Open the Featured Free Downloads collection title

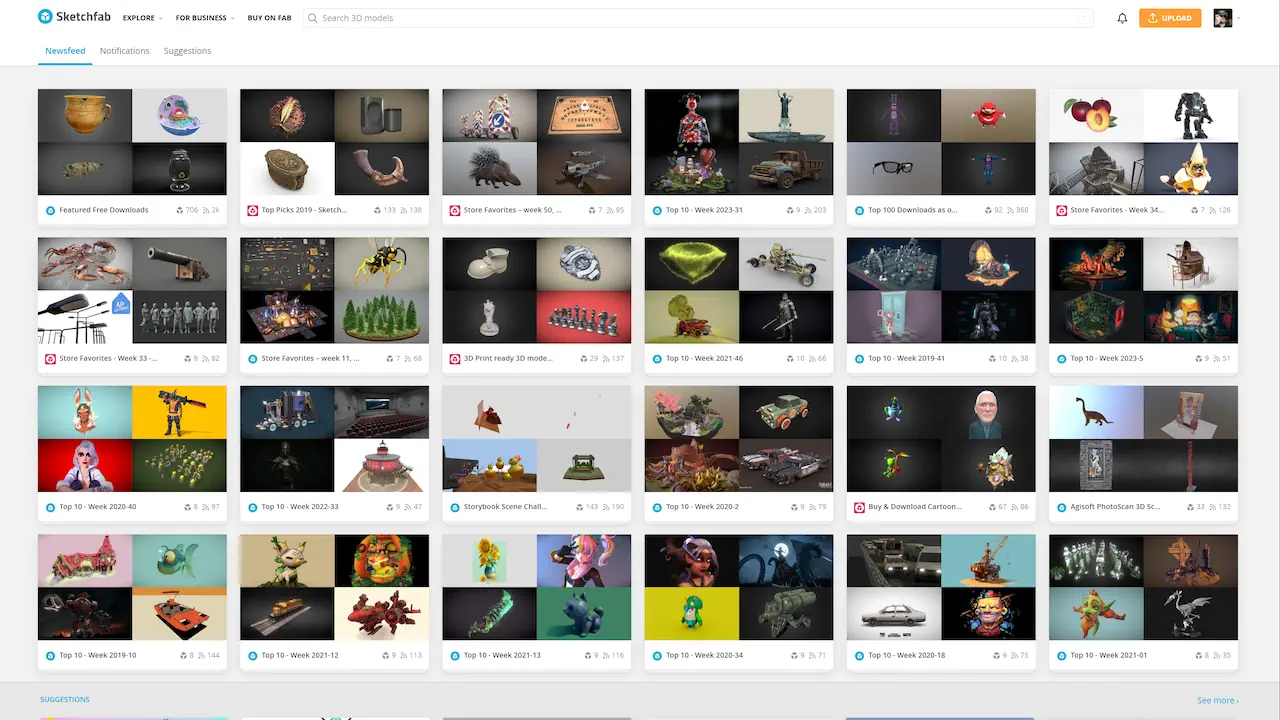click(104, 210)
